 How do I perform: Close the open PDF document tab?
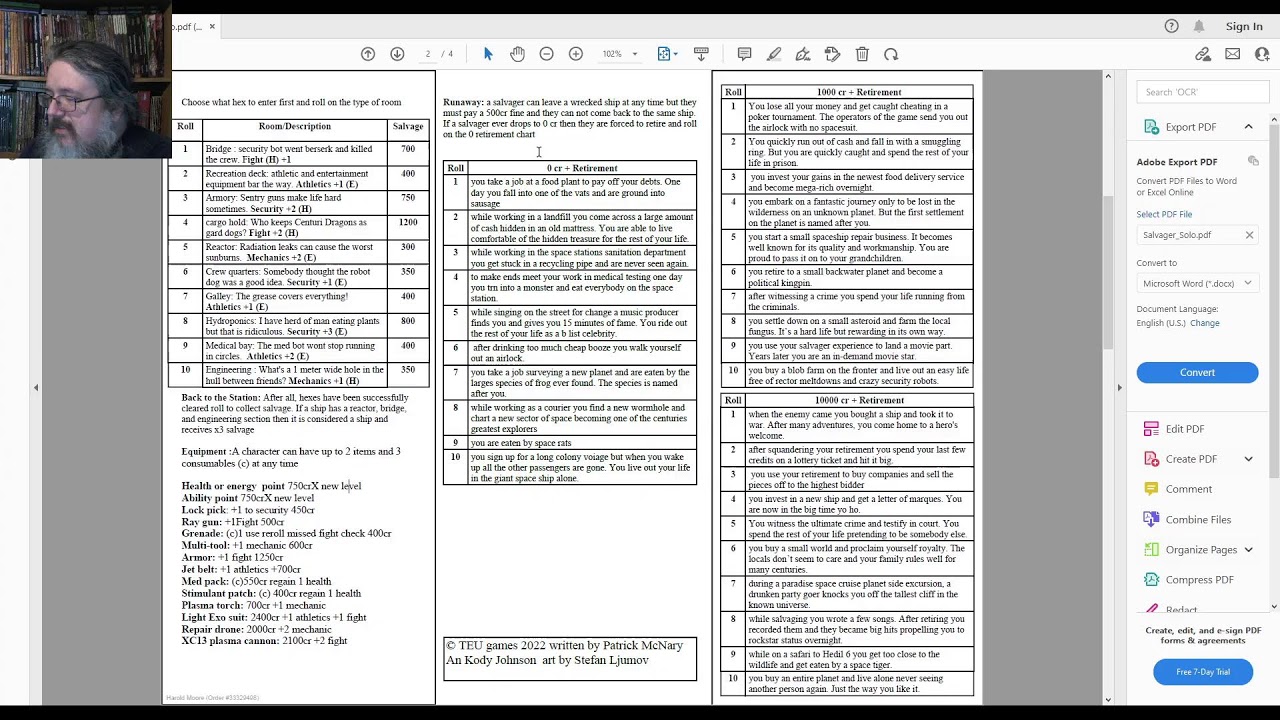[x=212, y=27]
